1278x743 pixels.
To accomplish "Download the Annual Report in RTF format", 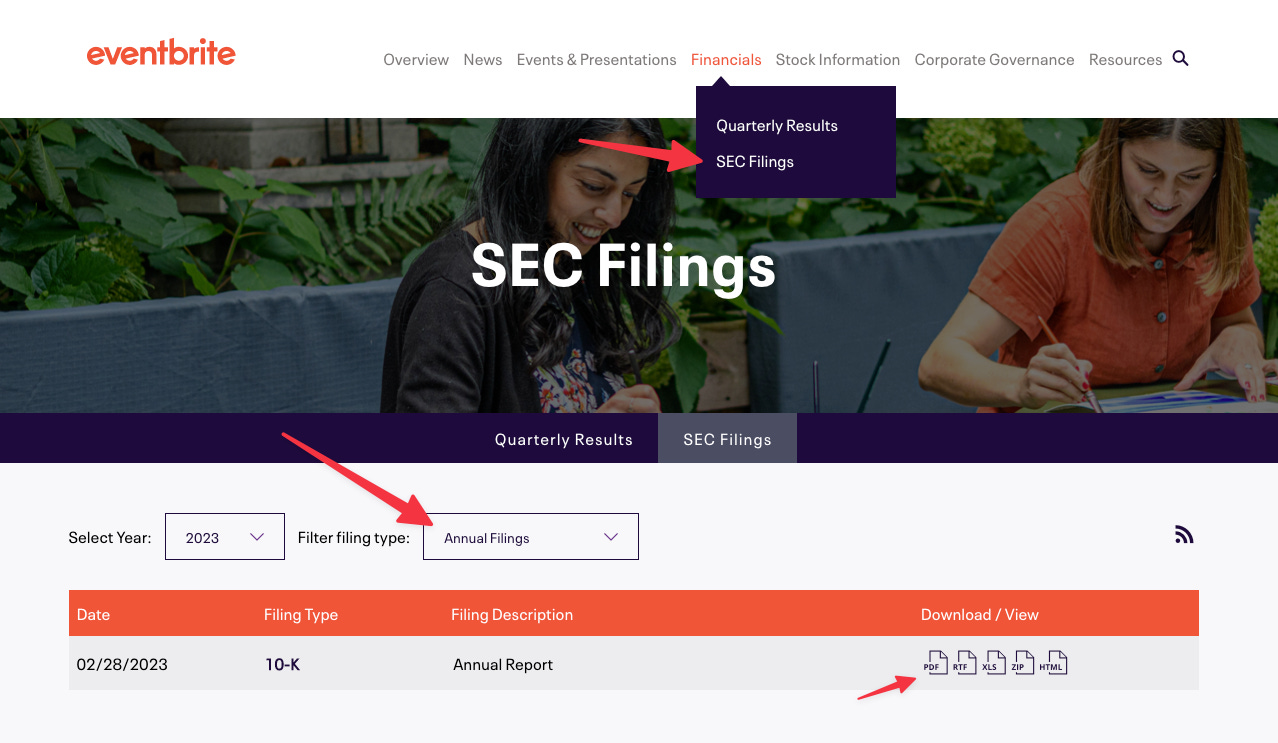I will point(965,662).
